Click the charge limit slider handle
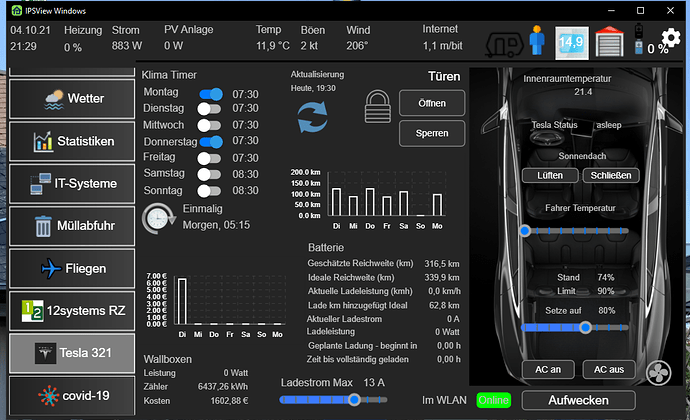This screenshot has width=690, height=420. 585,328
